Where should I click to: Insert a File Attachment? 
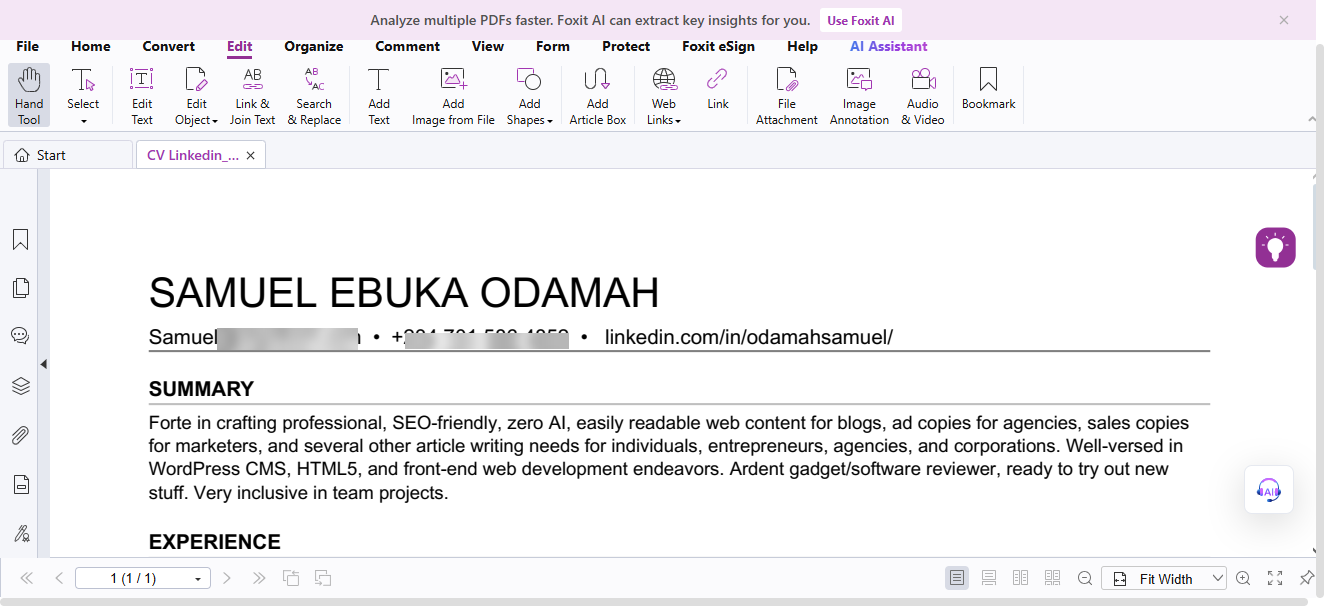click(x=787, y=96)
